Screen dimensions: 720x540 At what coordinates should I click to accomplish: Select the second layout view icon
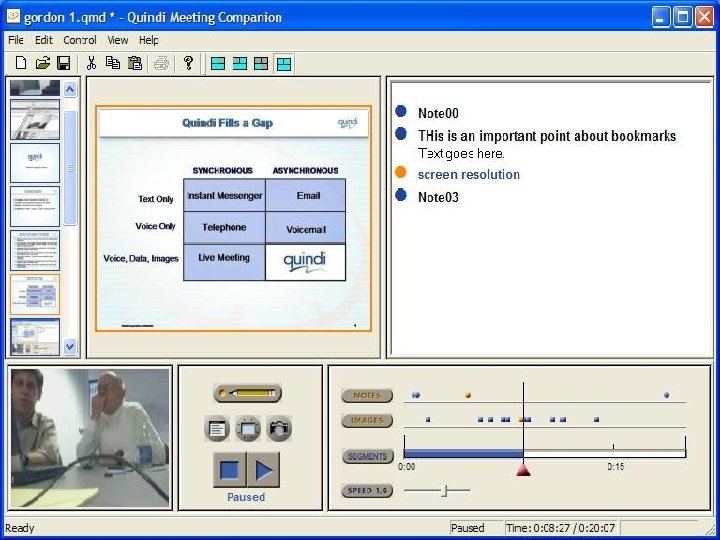tap(240, 63)
